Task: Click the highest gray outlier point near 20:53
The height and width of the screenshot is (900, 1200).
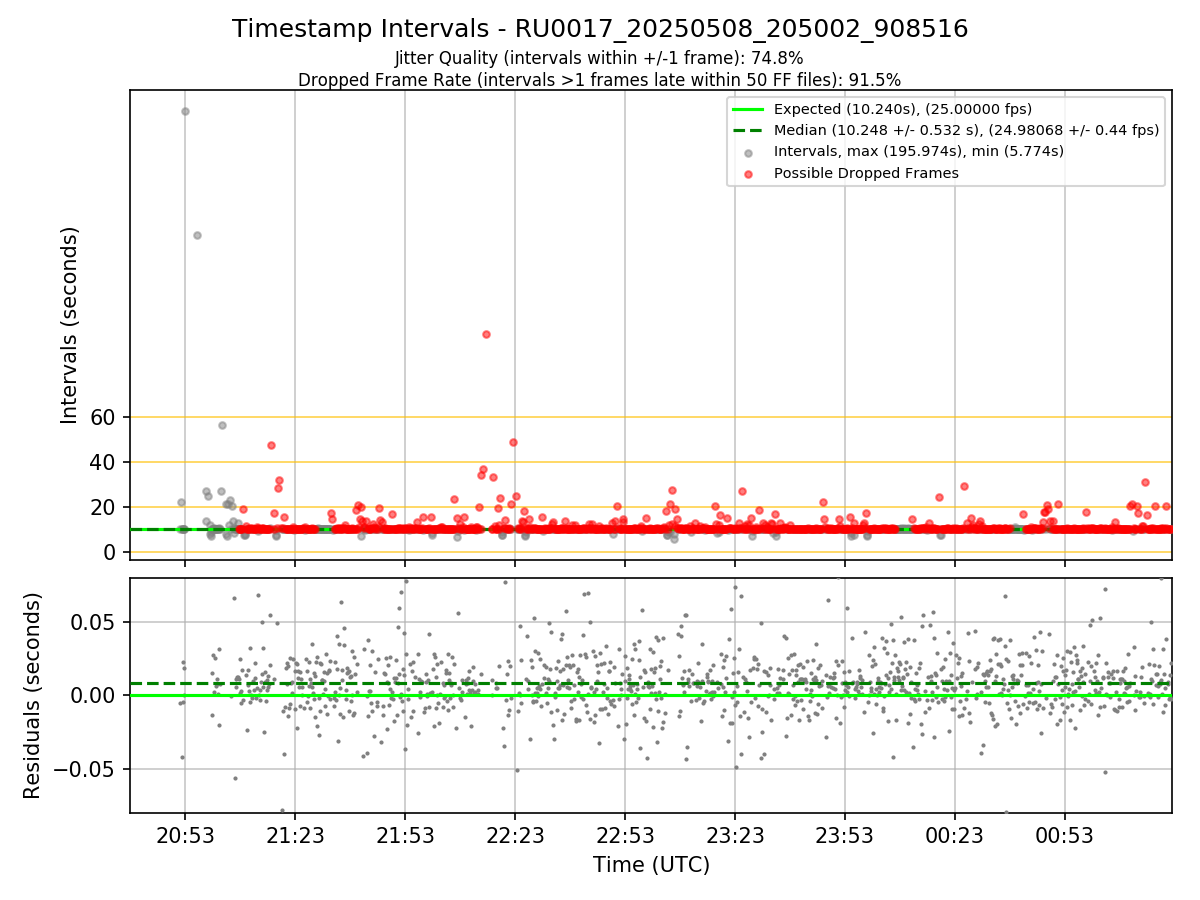Action: point(185,111)
